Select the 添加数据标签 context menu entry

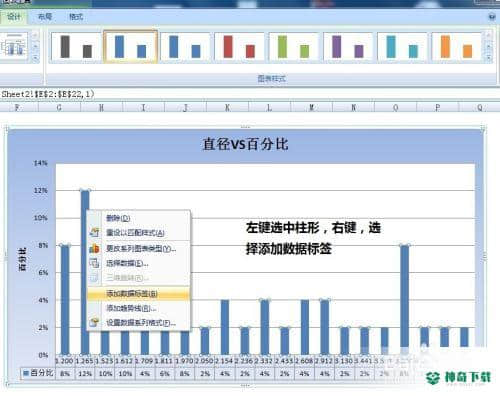coord(139,294)
